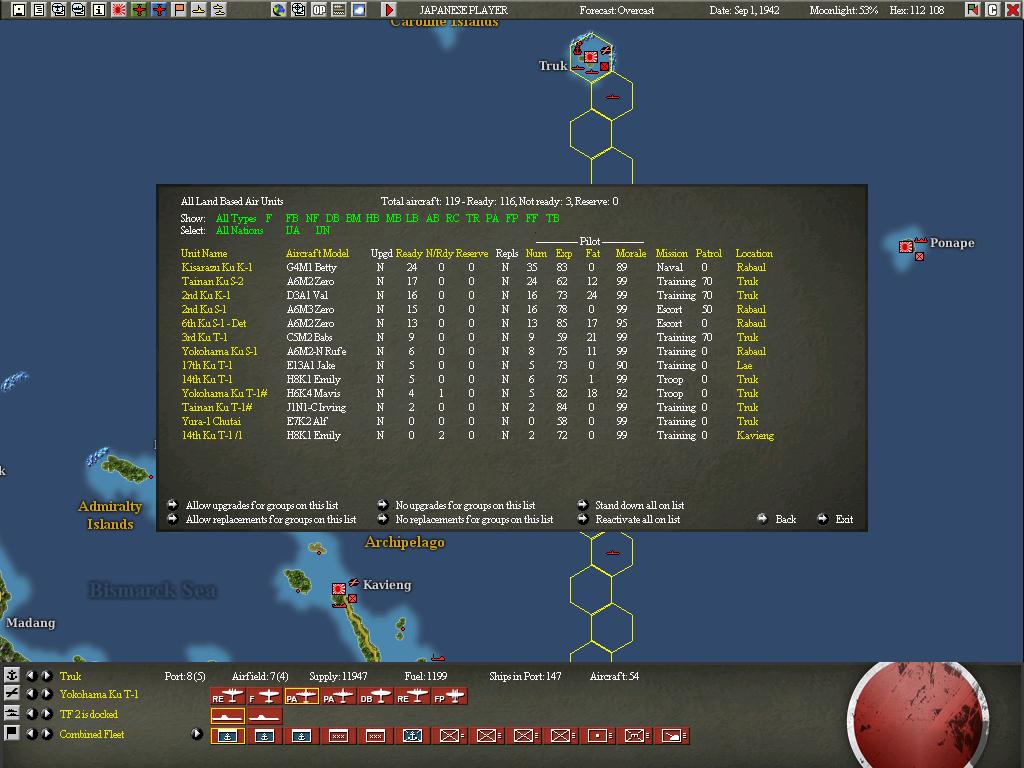Click the red plane on blue background icon
Image resolution: width=1024 pixels, height=768 pixels.
pyautogui.click(x=159, y=10)
